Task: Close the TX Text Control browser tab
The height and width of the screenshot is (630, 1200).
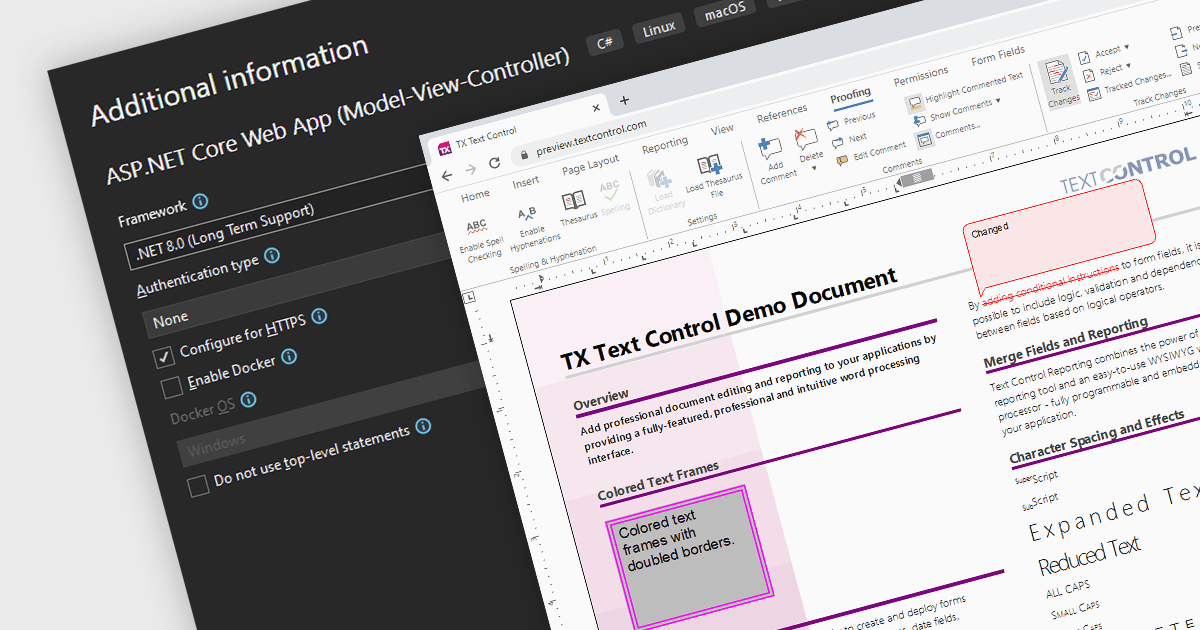Action: [596, 108]
